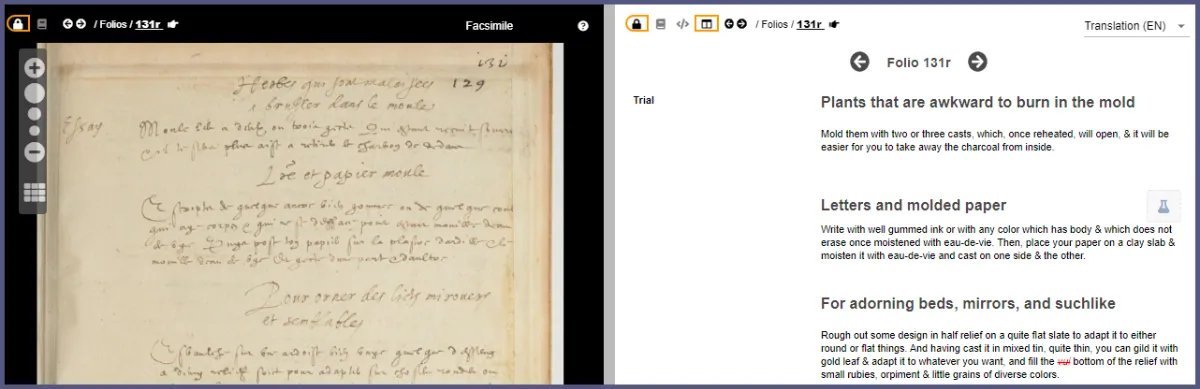Click the Folios breadcrumb in the facsimile pane
The width and height of the screenshot is (1200, 389).
(113, 24)
